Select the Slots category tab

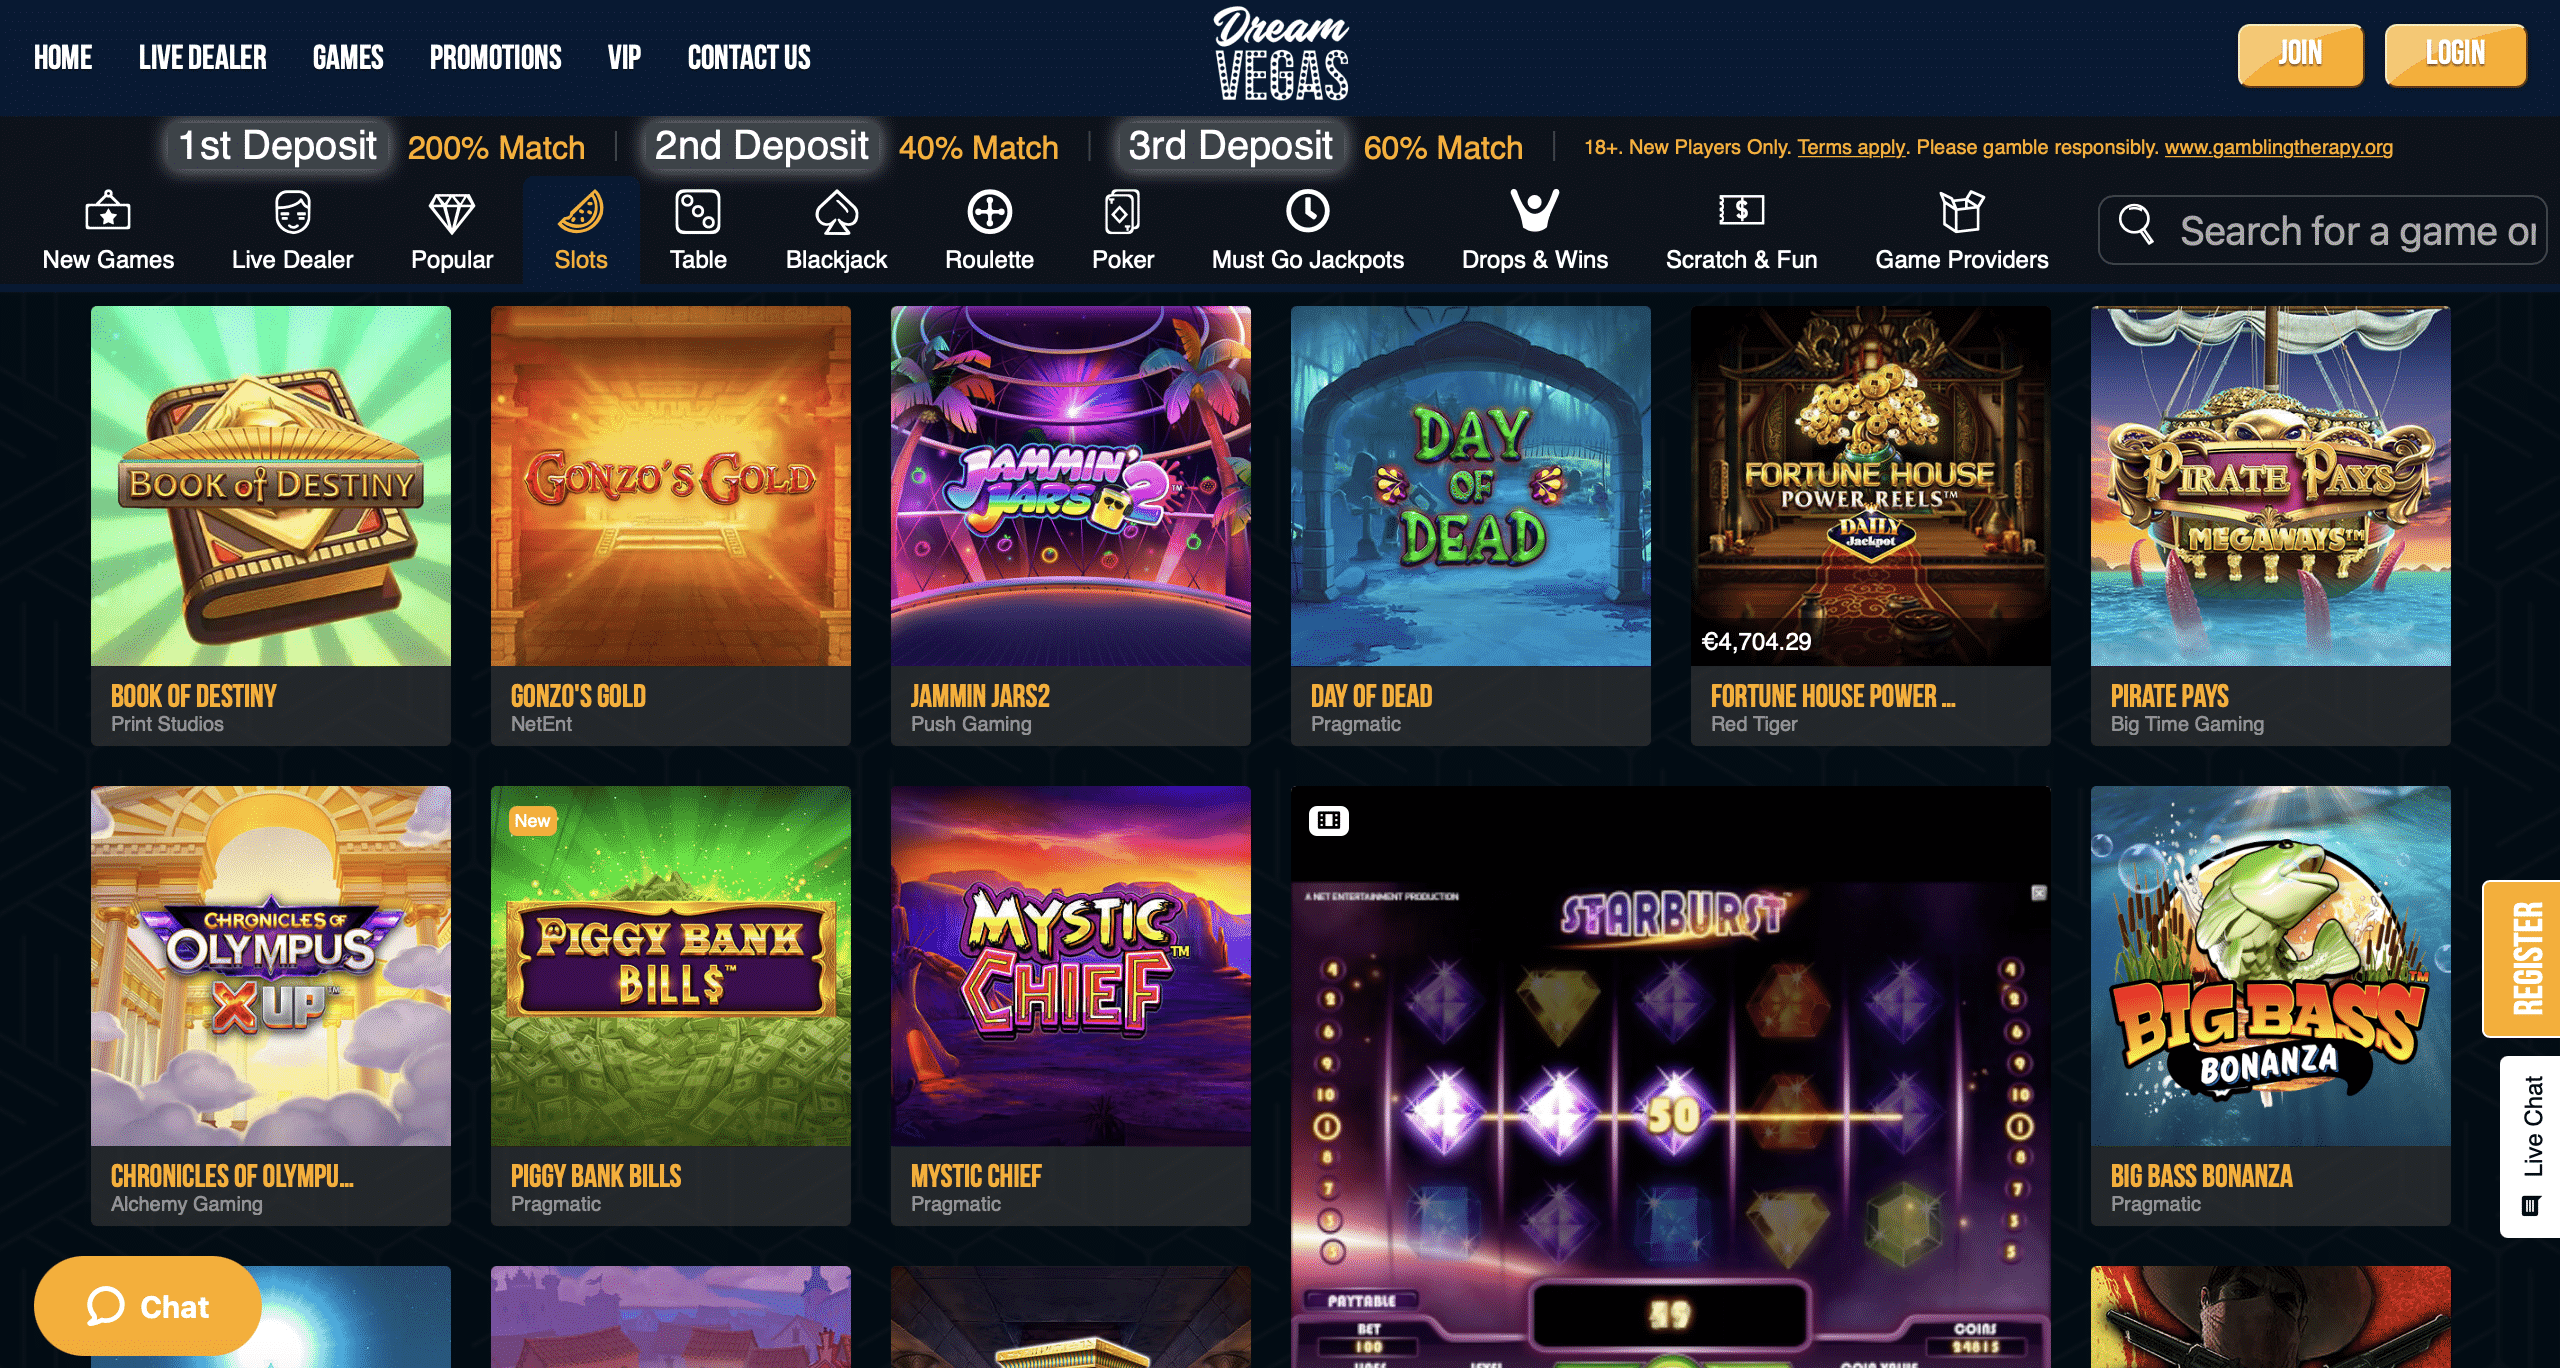(581, 231)
